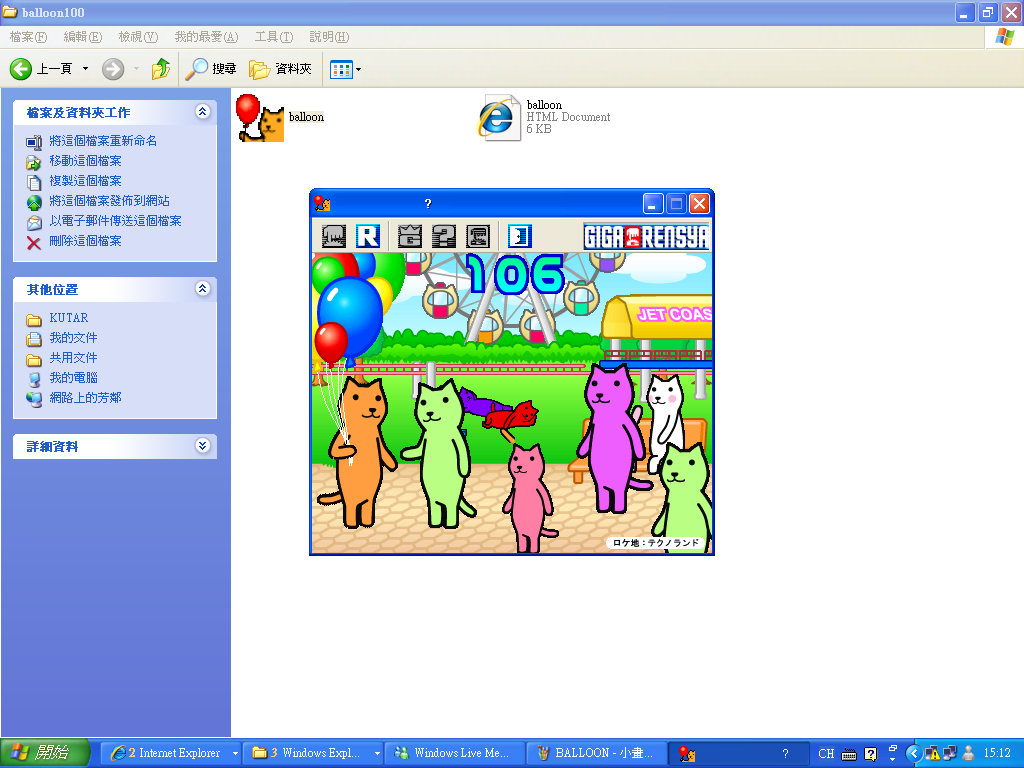Switch to BALLOON taskbar button

click(x=597, y=753)
